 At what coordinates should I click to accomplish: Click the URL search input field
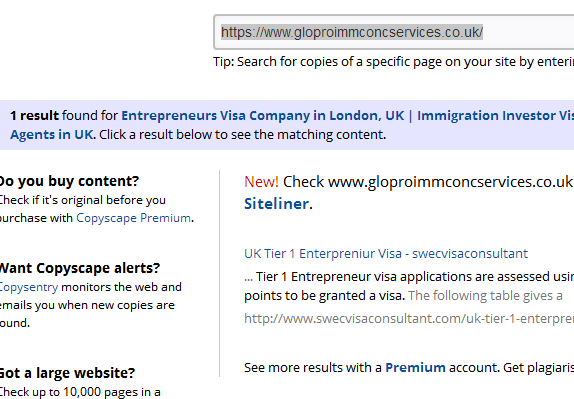394,32
